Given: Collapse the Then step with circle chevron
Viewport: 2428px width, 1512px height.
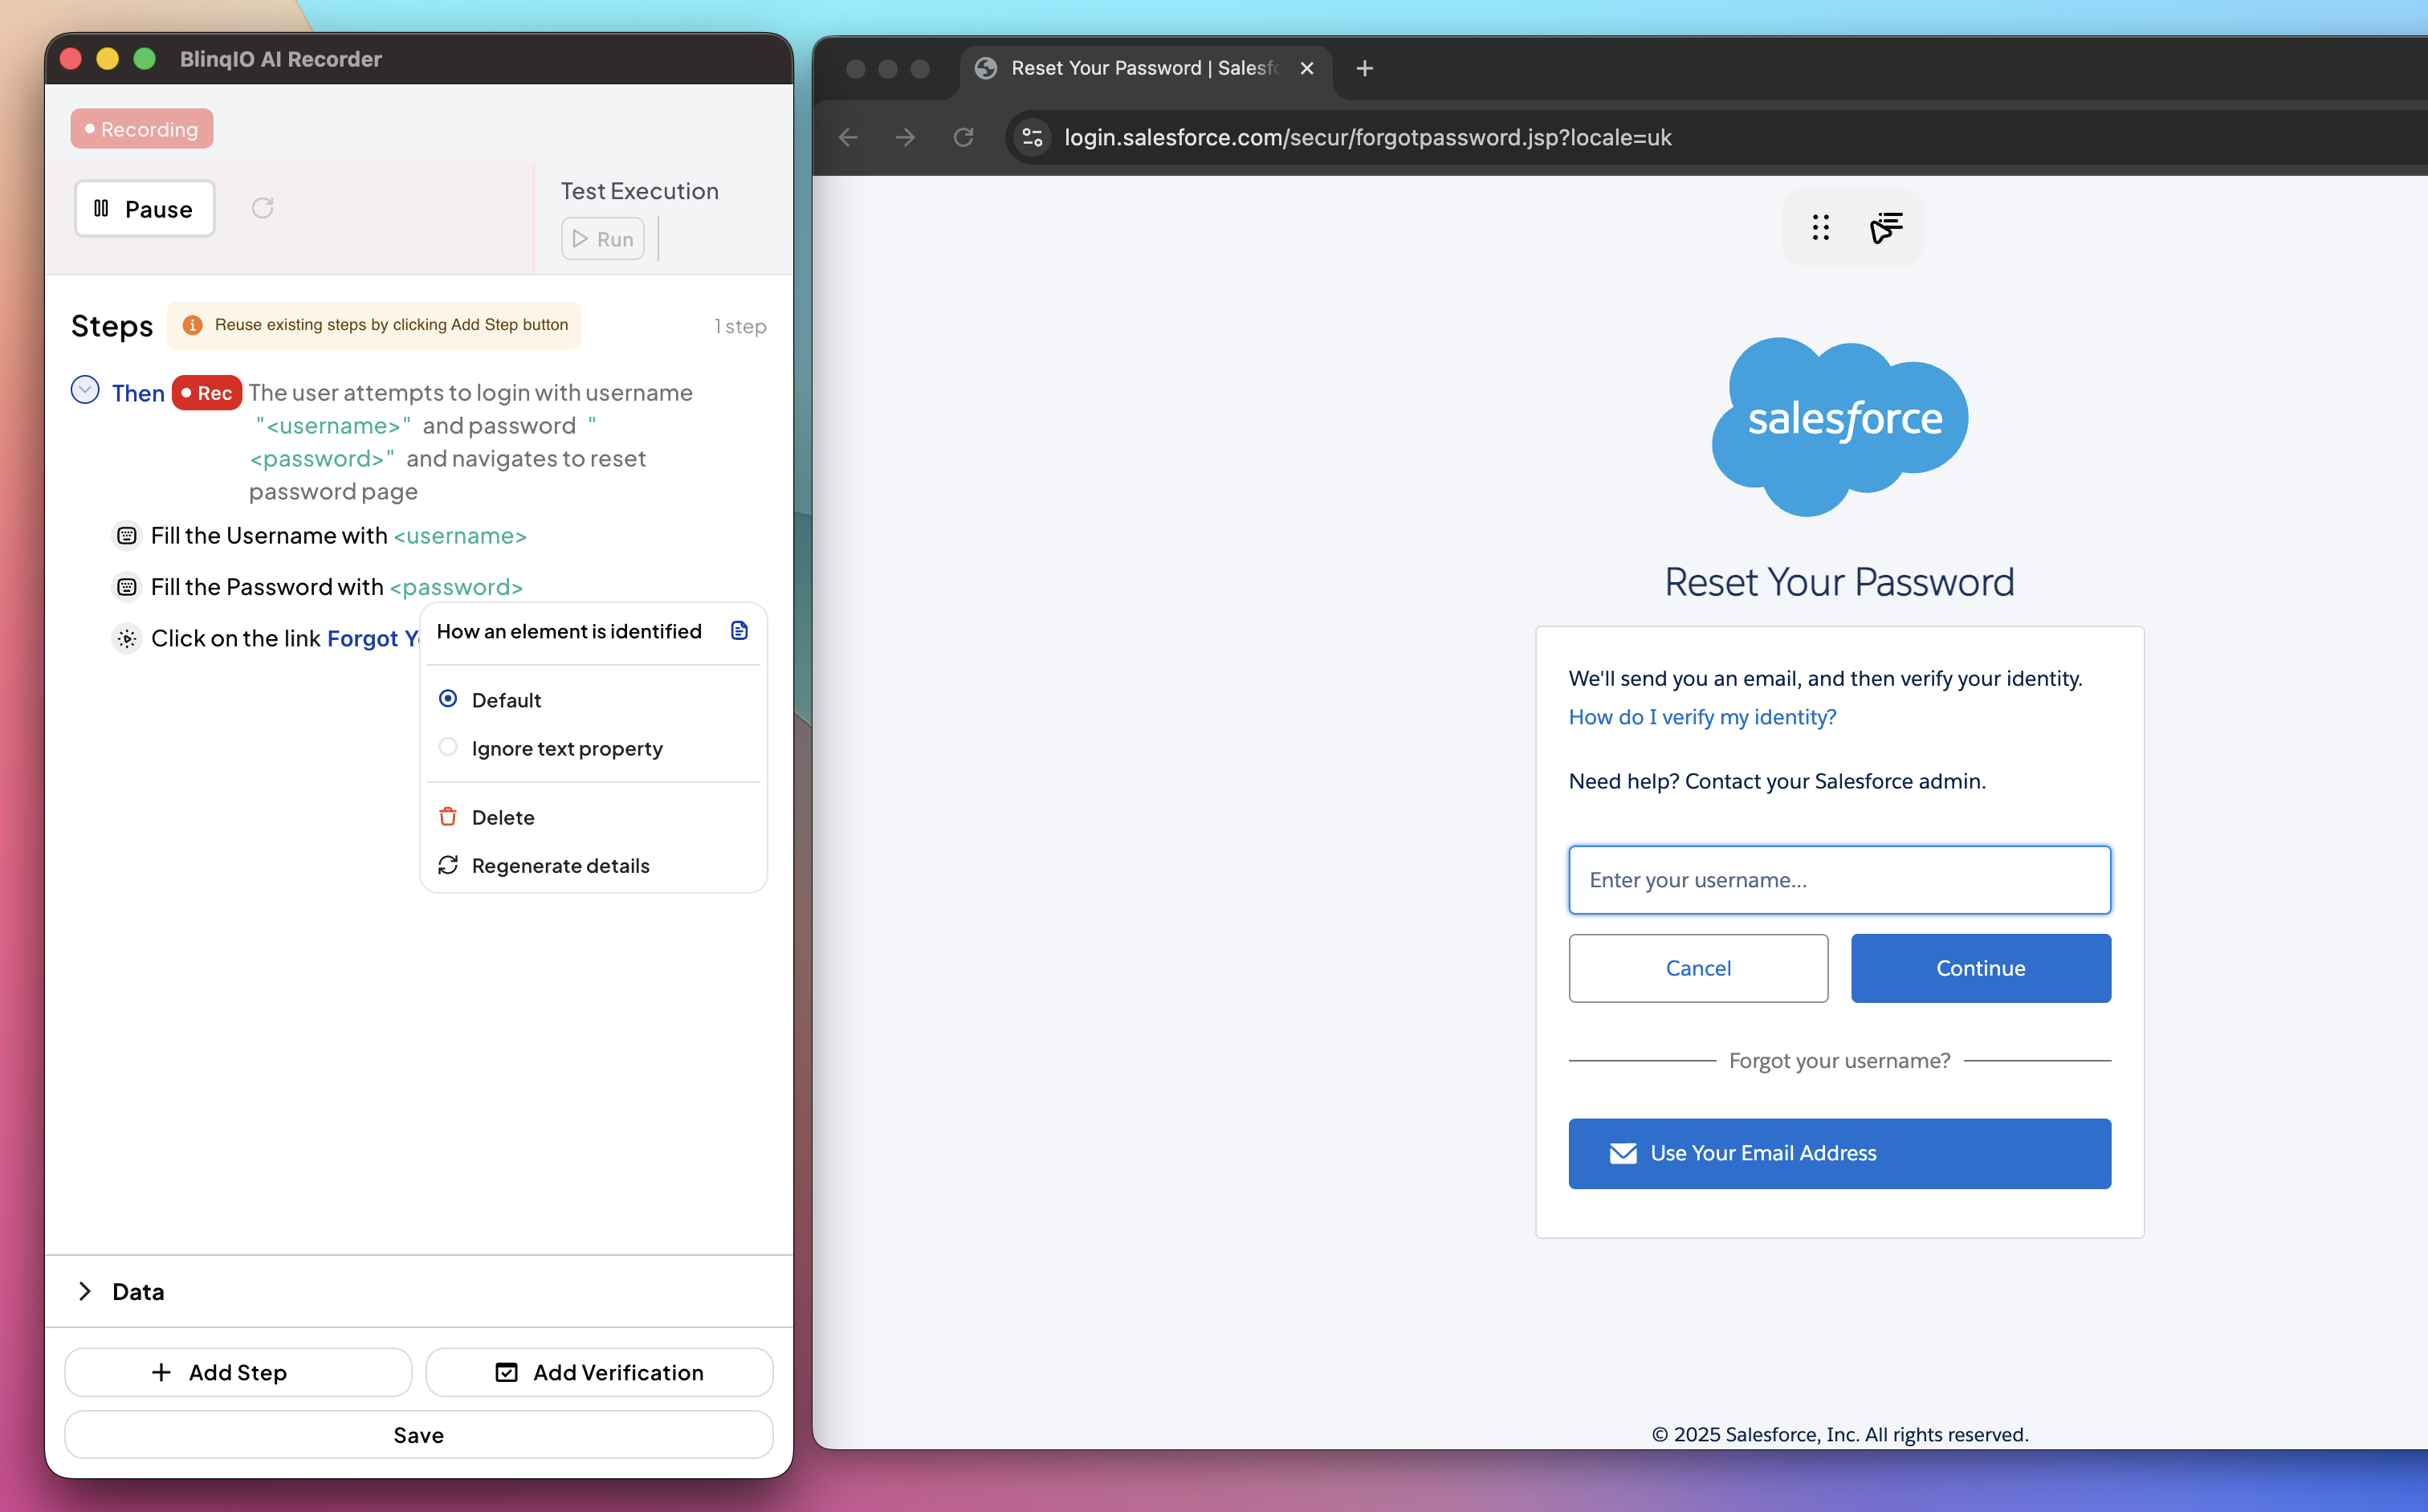Looking at the screenshot, I should tap(85, 390).
